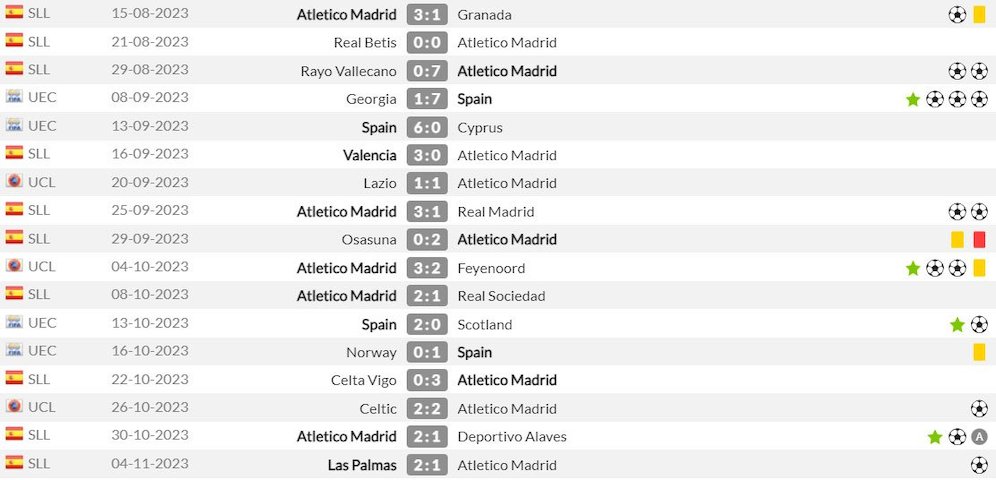The height and width of the screenshot is (480, 996).
Task: Open the Las Palmas team link
Action: (x=362, y=465)
